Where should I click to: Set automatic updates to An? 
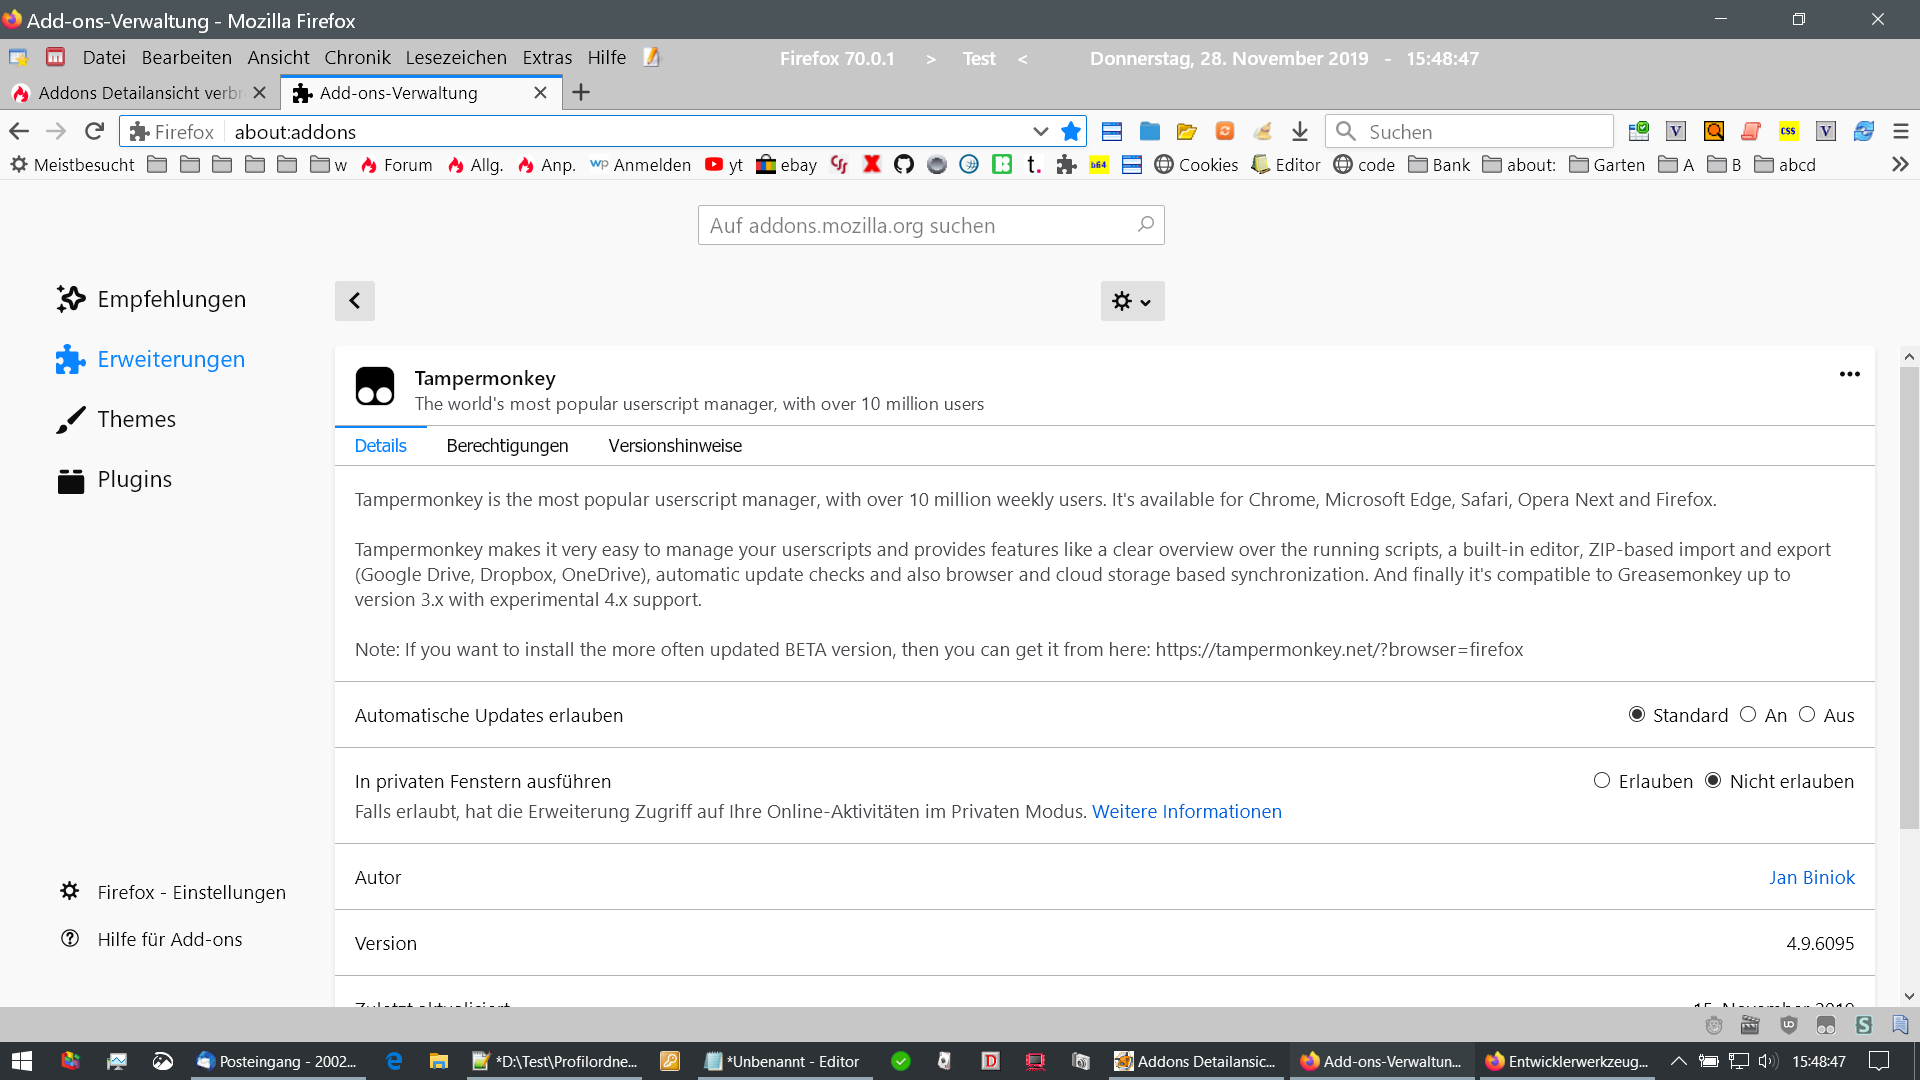point(1748,715)
